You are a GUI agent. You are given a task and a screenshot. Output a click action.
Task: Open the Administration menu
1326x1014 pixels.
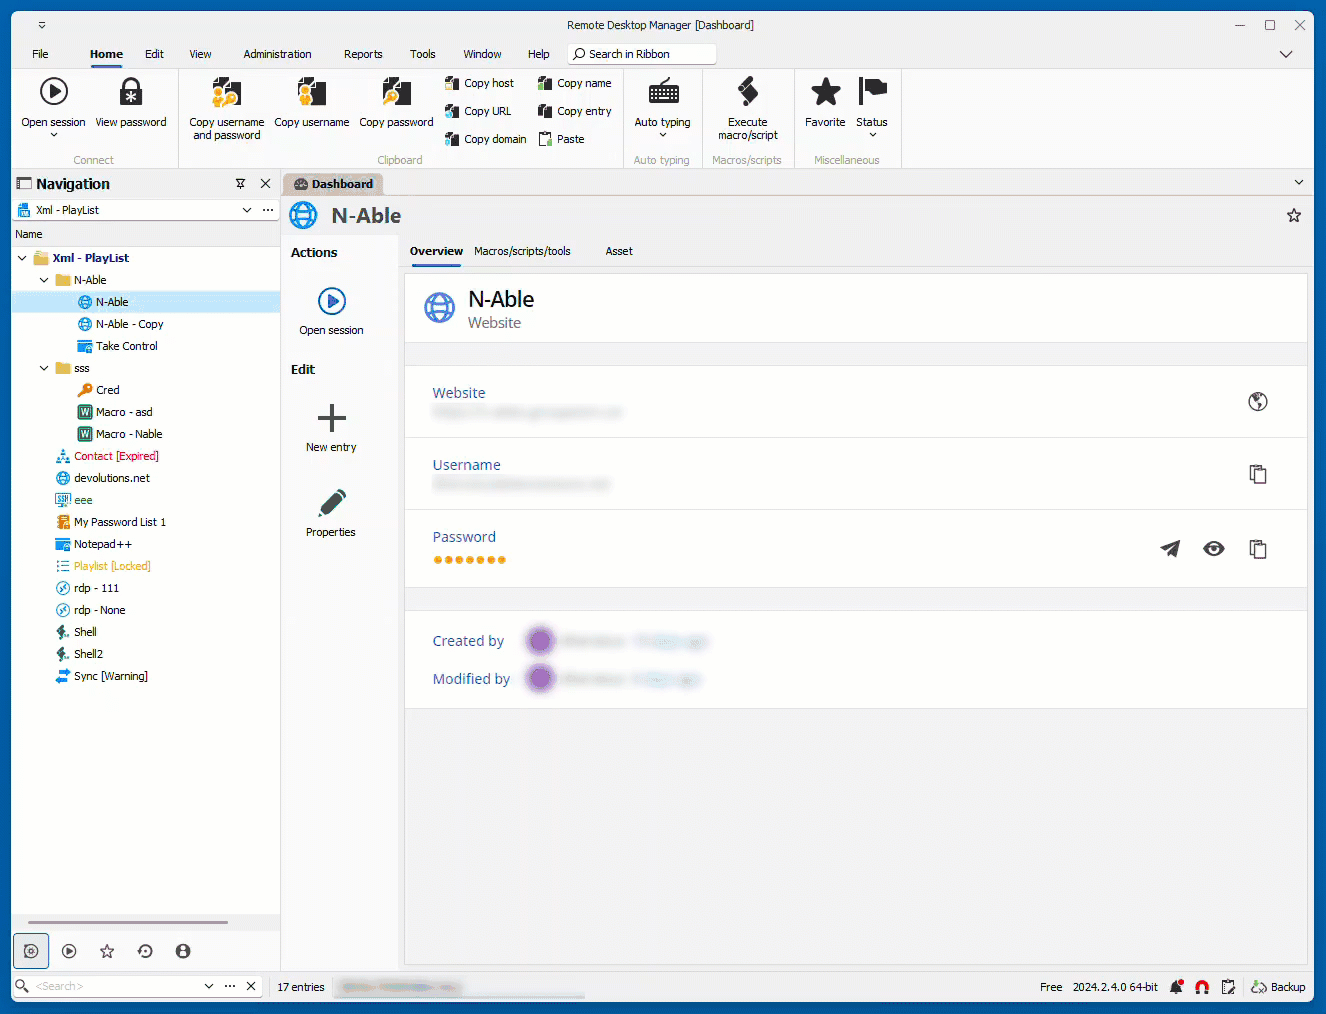point(277,54)
